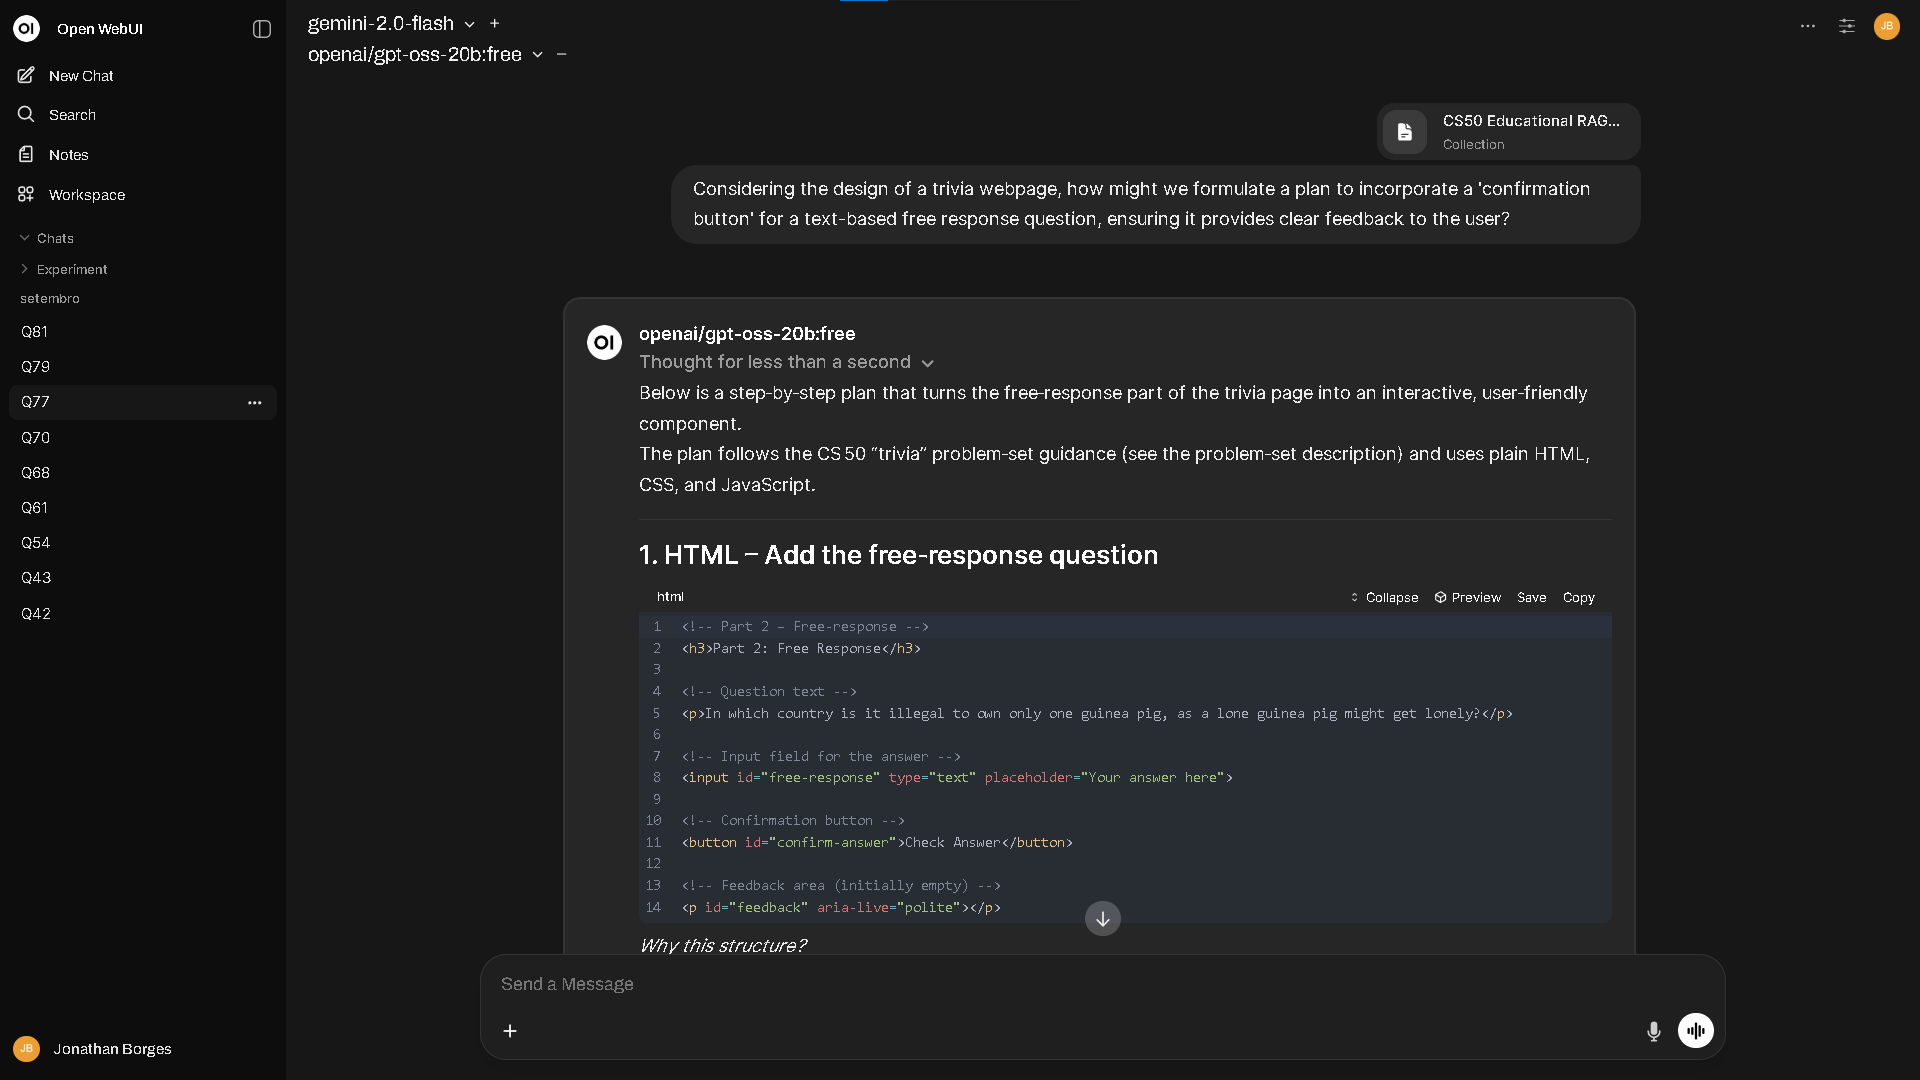This screenshot has height=1080, width=1920.
Task: Activate the microphone voice input
Action: point(1653,1031)
